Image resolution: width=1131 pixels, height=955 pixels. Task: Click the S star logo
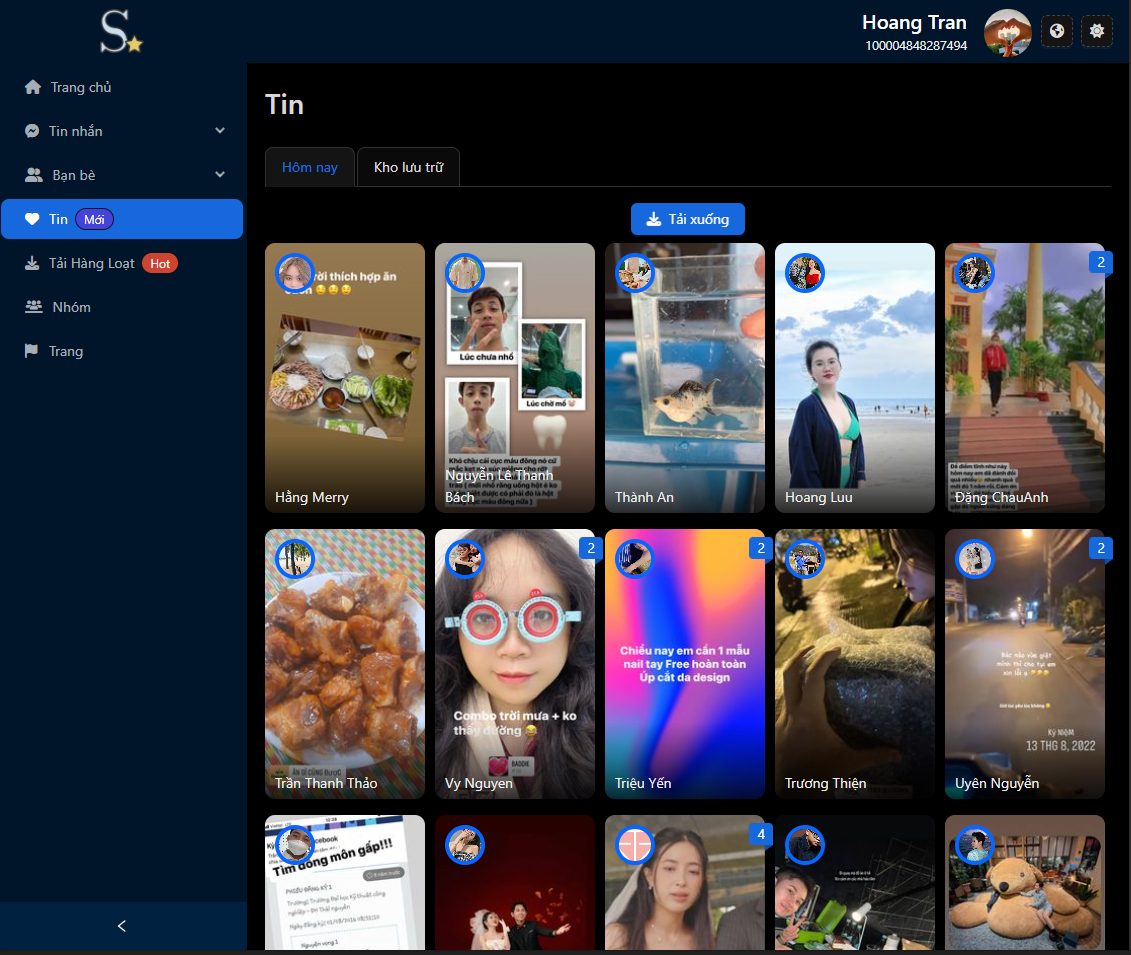[x=121, y=32]
